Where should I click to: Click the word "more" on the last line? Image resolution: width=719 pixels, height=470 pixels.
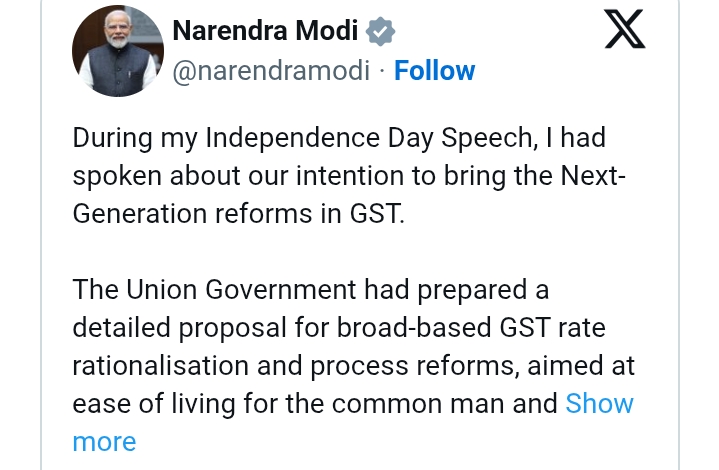click(104, 441)
